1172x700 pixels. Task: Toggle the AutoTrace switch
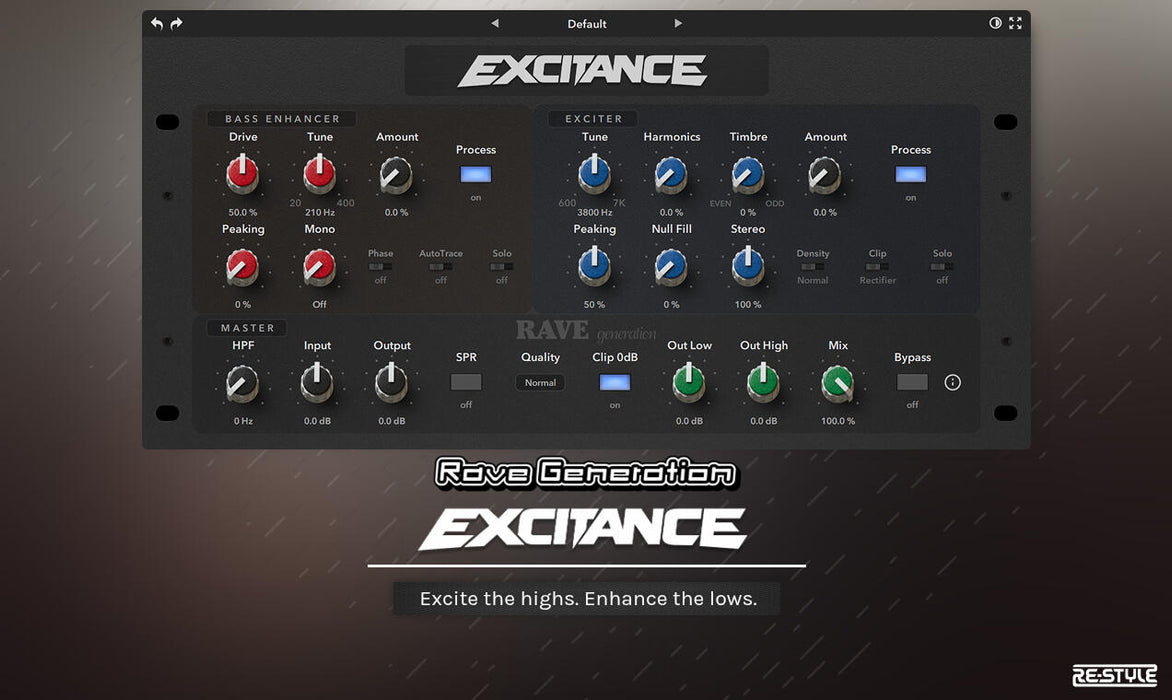441,267
